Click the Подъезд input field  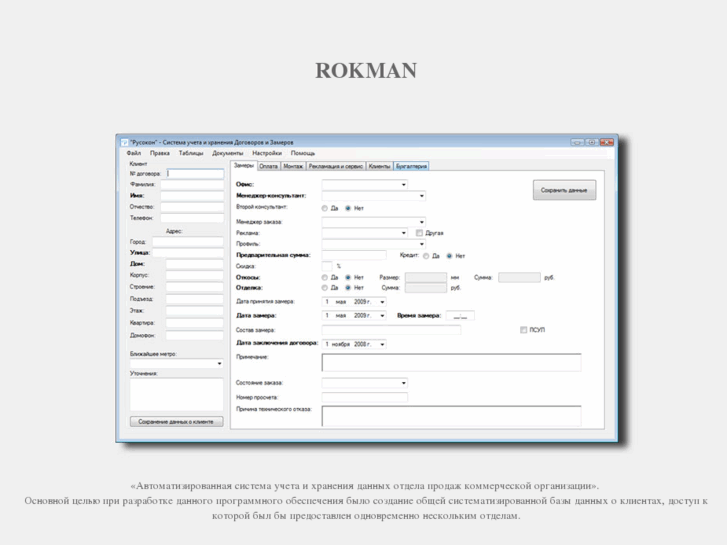click(x=195, y=299)
